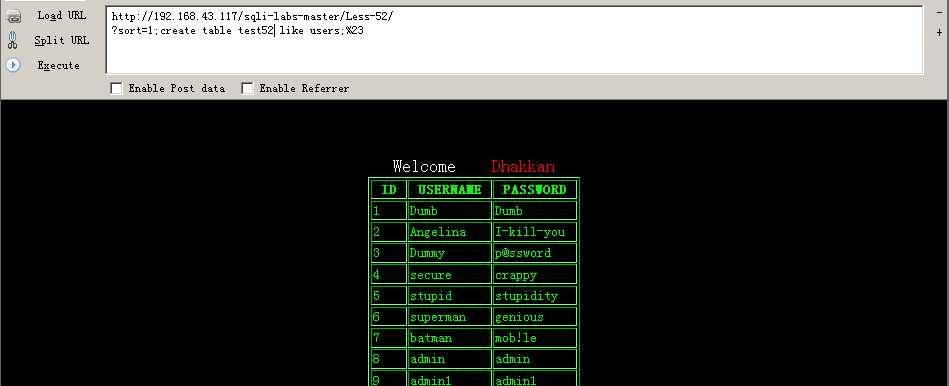Click the Load URL button label
This screenshot has height=386, width=949.
pyautogui.click(x=62, y=16)
